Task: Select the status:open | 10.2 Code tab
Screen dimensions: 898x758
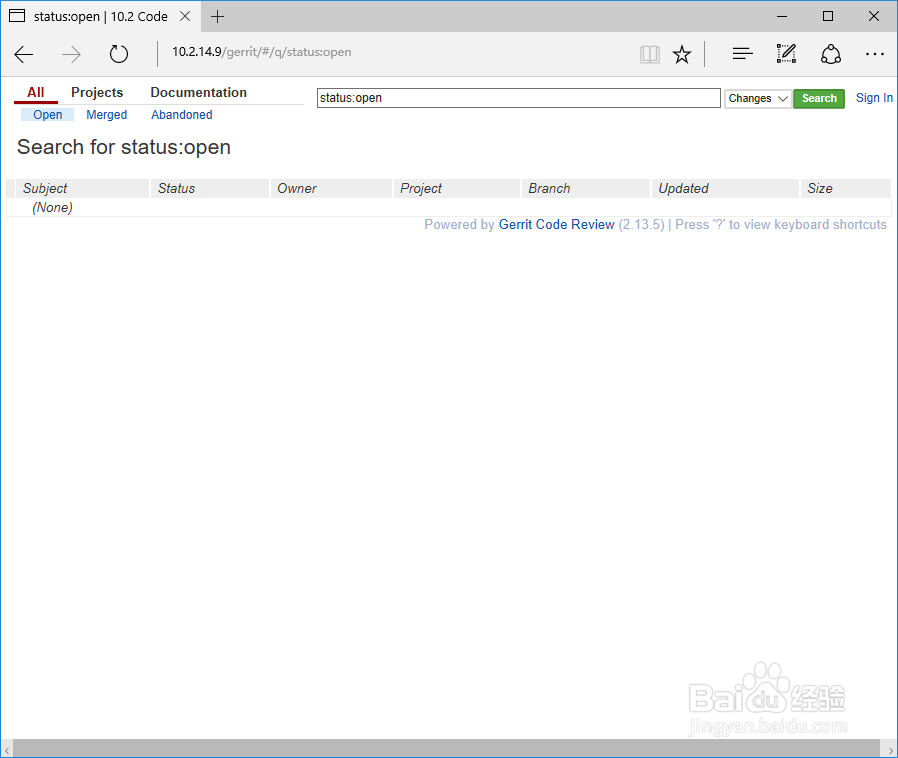Action: [x=100, y=17]
